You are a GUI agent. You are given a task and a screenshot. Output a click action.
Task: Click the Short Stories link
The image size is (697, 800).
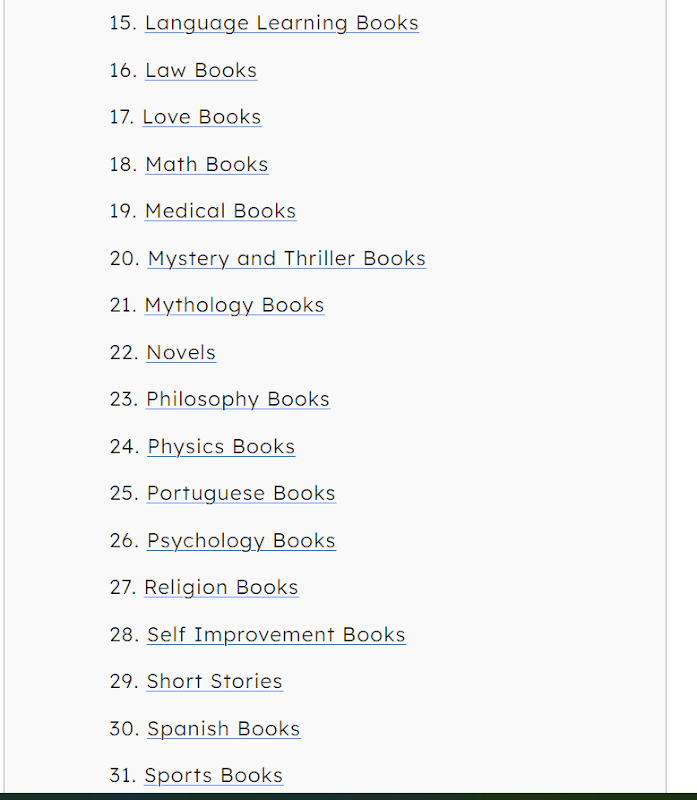[x=214, y=681]
